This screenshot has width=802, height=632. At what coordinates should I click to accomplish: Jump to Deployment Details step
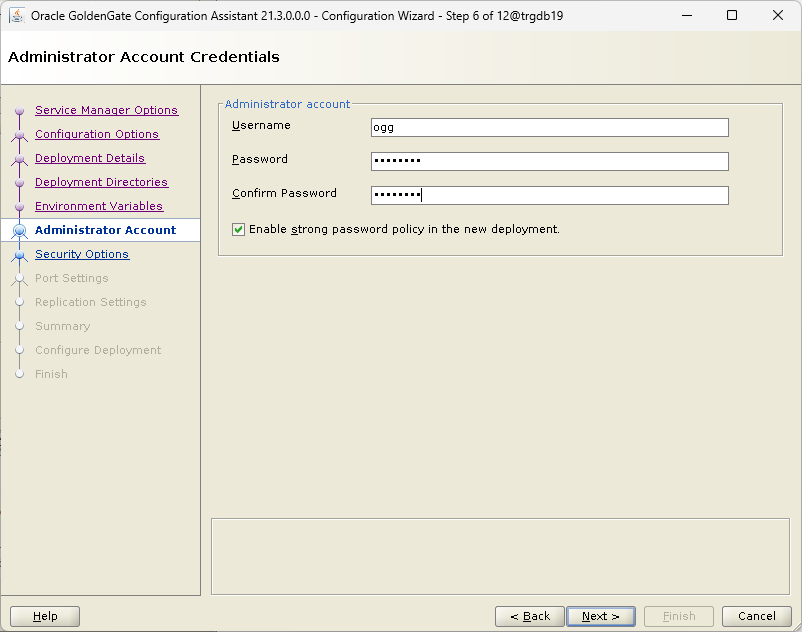[x=90, y=158]
